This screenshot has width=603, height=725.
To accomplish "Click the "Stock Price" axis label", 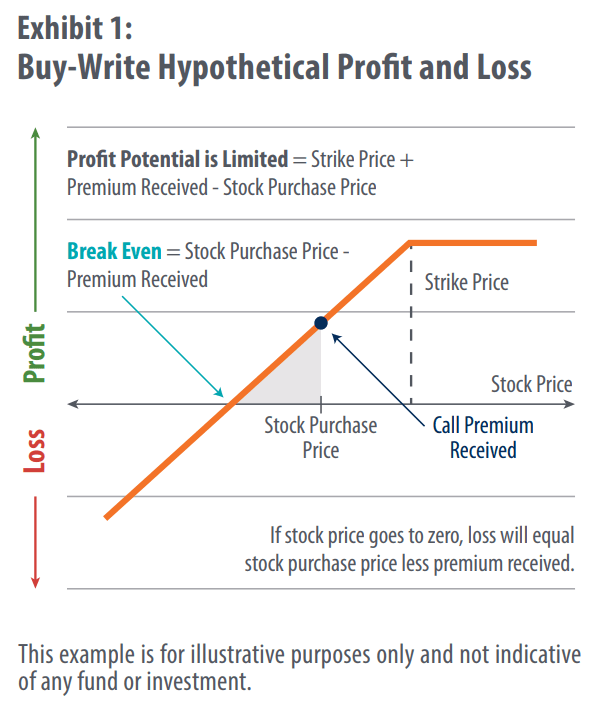I will click(531, 384).
